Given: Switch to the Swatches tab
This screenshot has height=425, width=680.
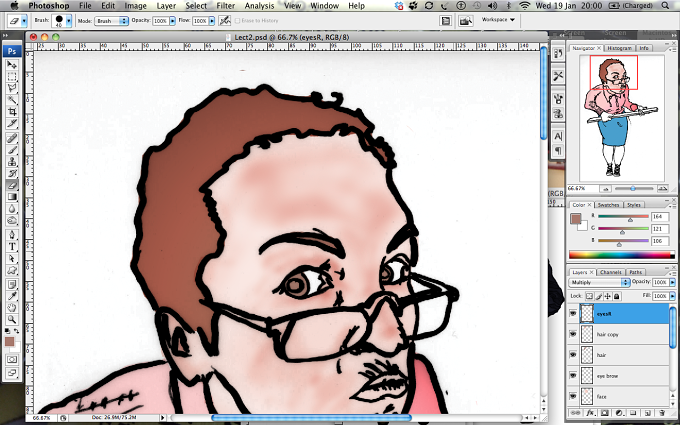Looking at the screenshot, I should tap(608, 205).
